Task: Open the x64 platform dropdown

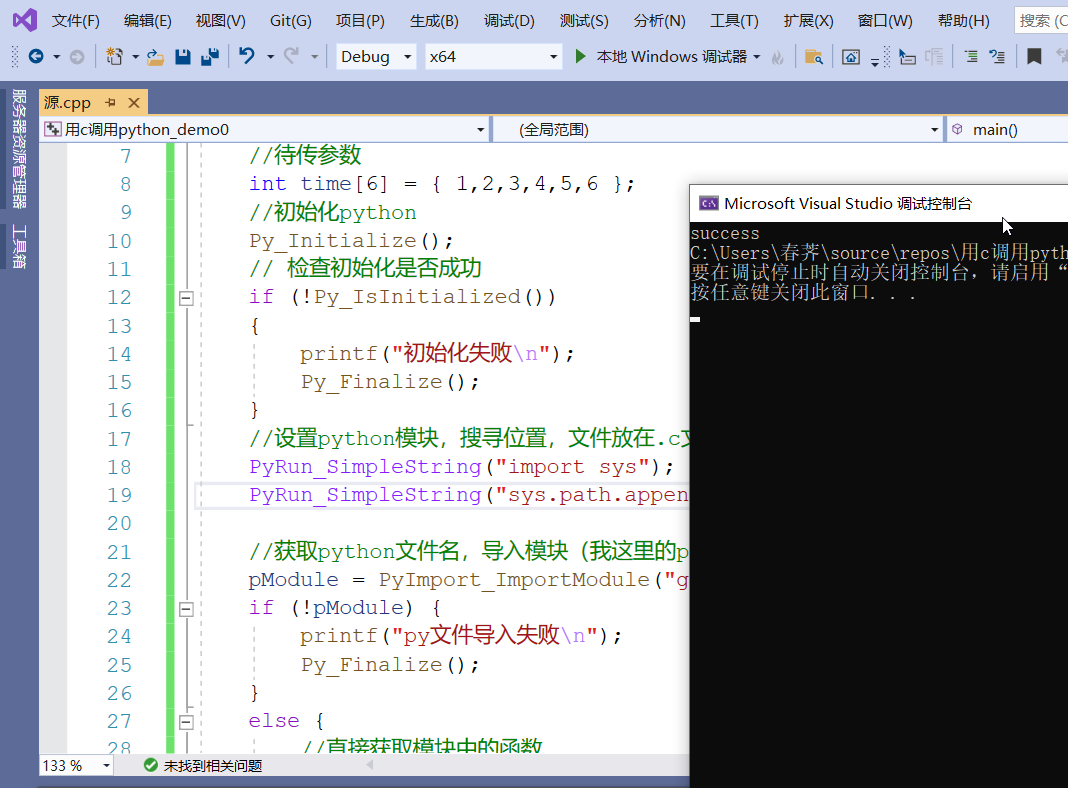Action: (x=493, y=57)
